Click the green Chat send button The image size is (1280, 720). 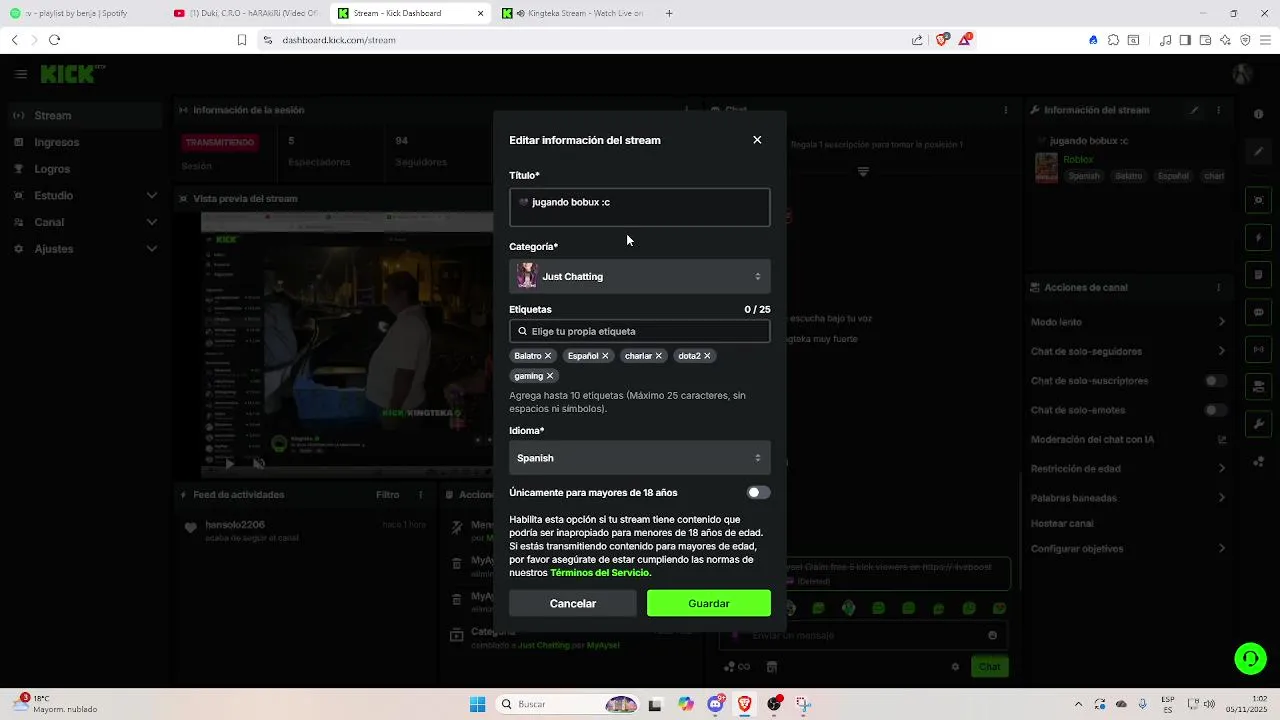[x=989, y=667]
